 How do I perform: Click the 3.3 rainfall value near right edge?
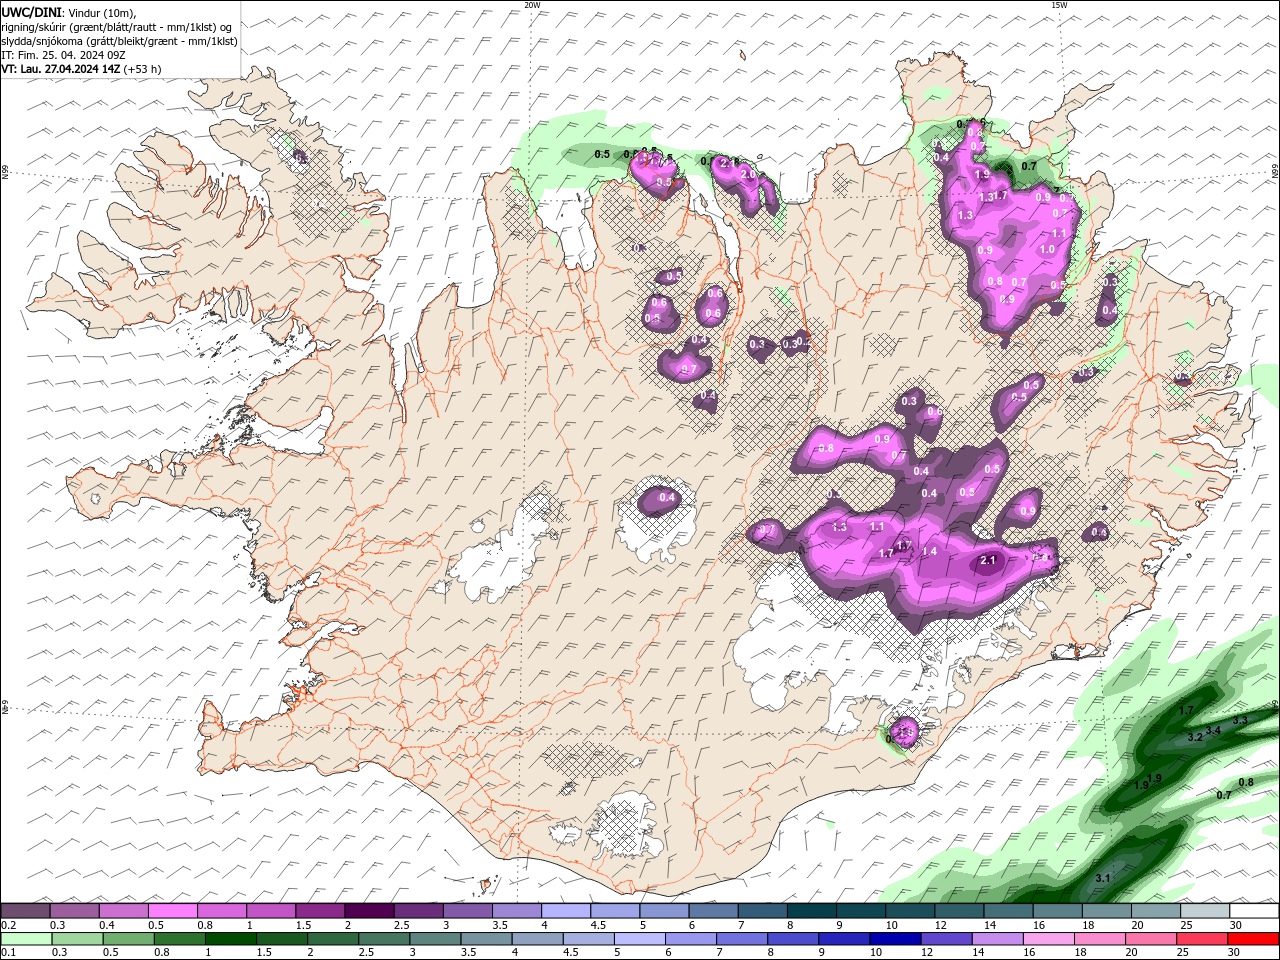[x=1240, y=720]
